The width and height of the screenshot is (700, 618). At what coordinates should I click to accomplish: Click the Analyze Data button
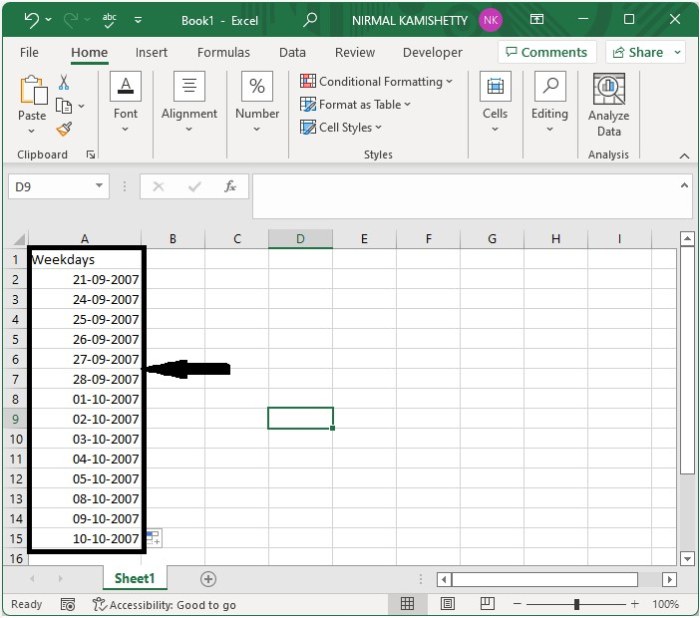pyautogui.click(x=609, y=105)
